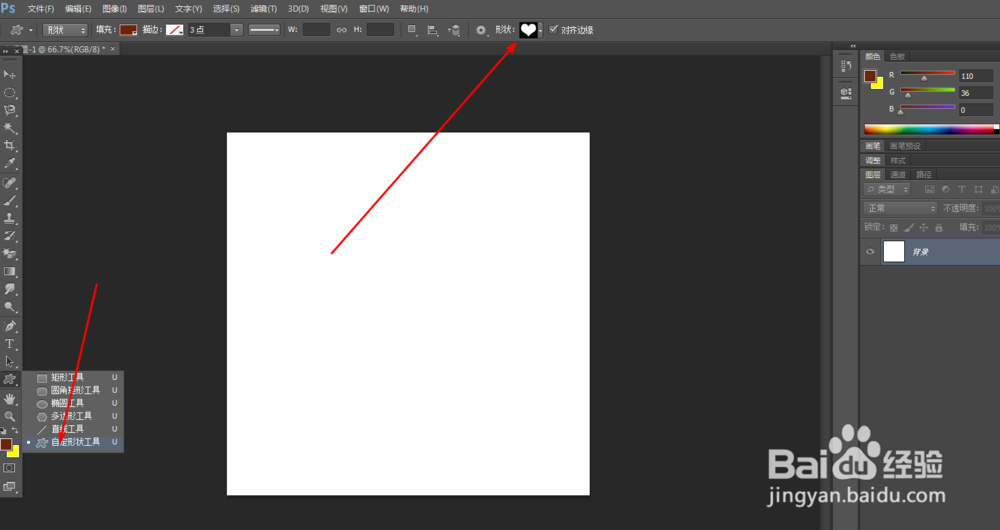Open the 滤镜(T) menu
This screenshot has width=1000, height=530.
pos(263,9)
